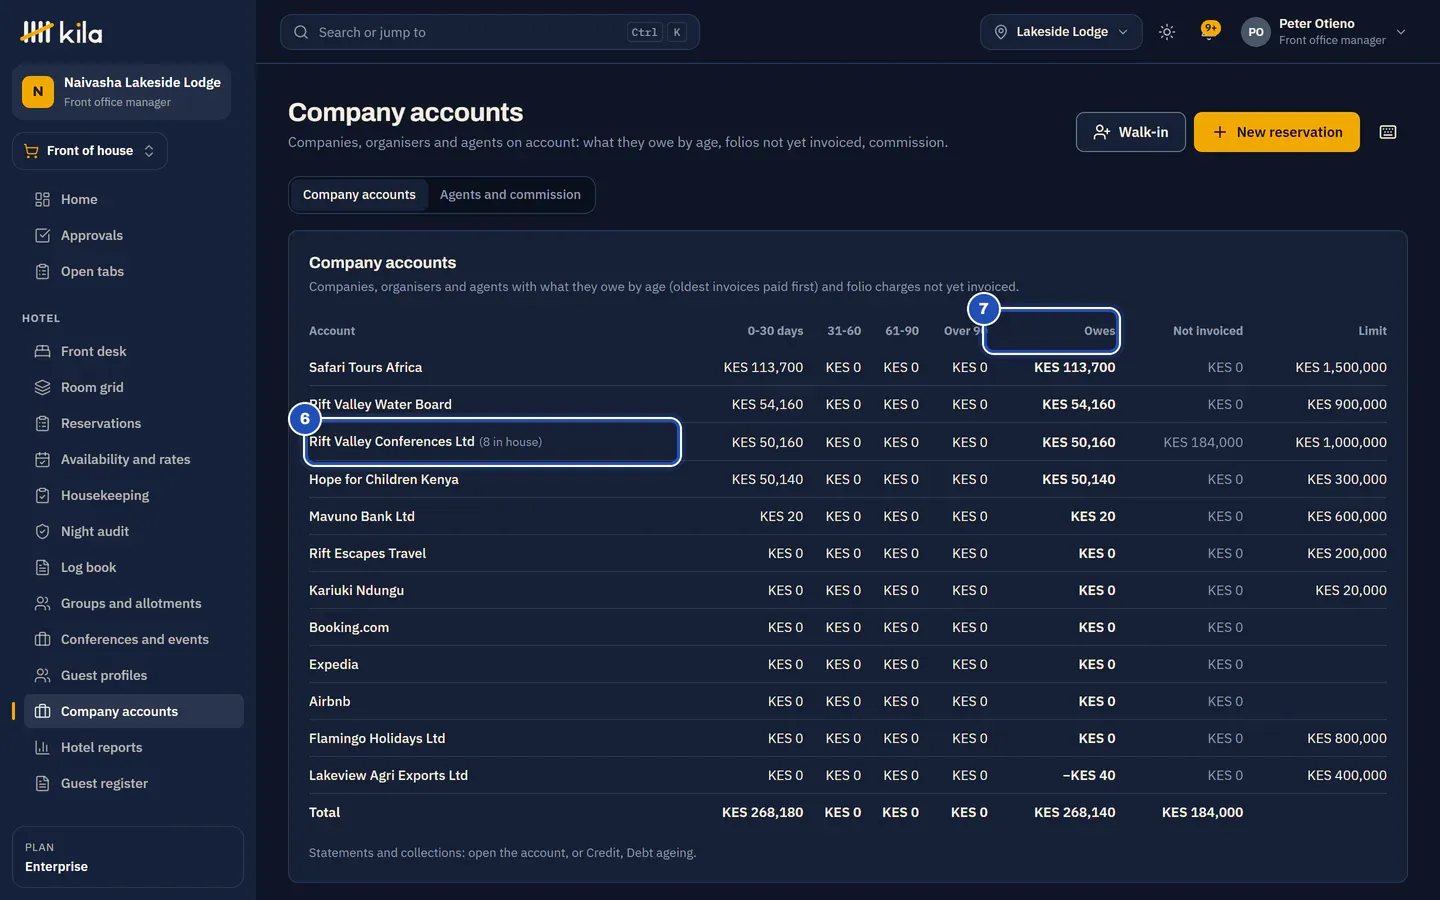Open the Safari Tours Africa account
Screen dimensions: 1440x900
[366, 368]
